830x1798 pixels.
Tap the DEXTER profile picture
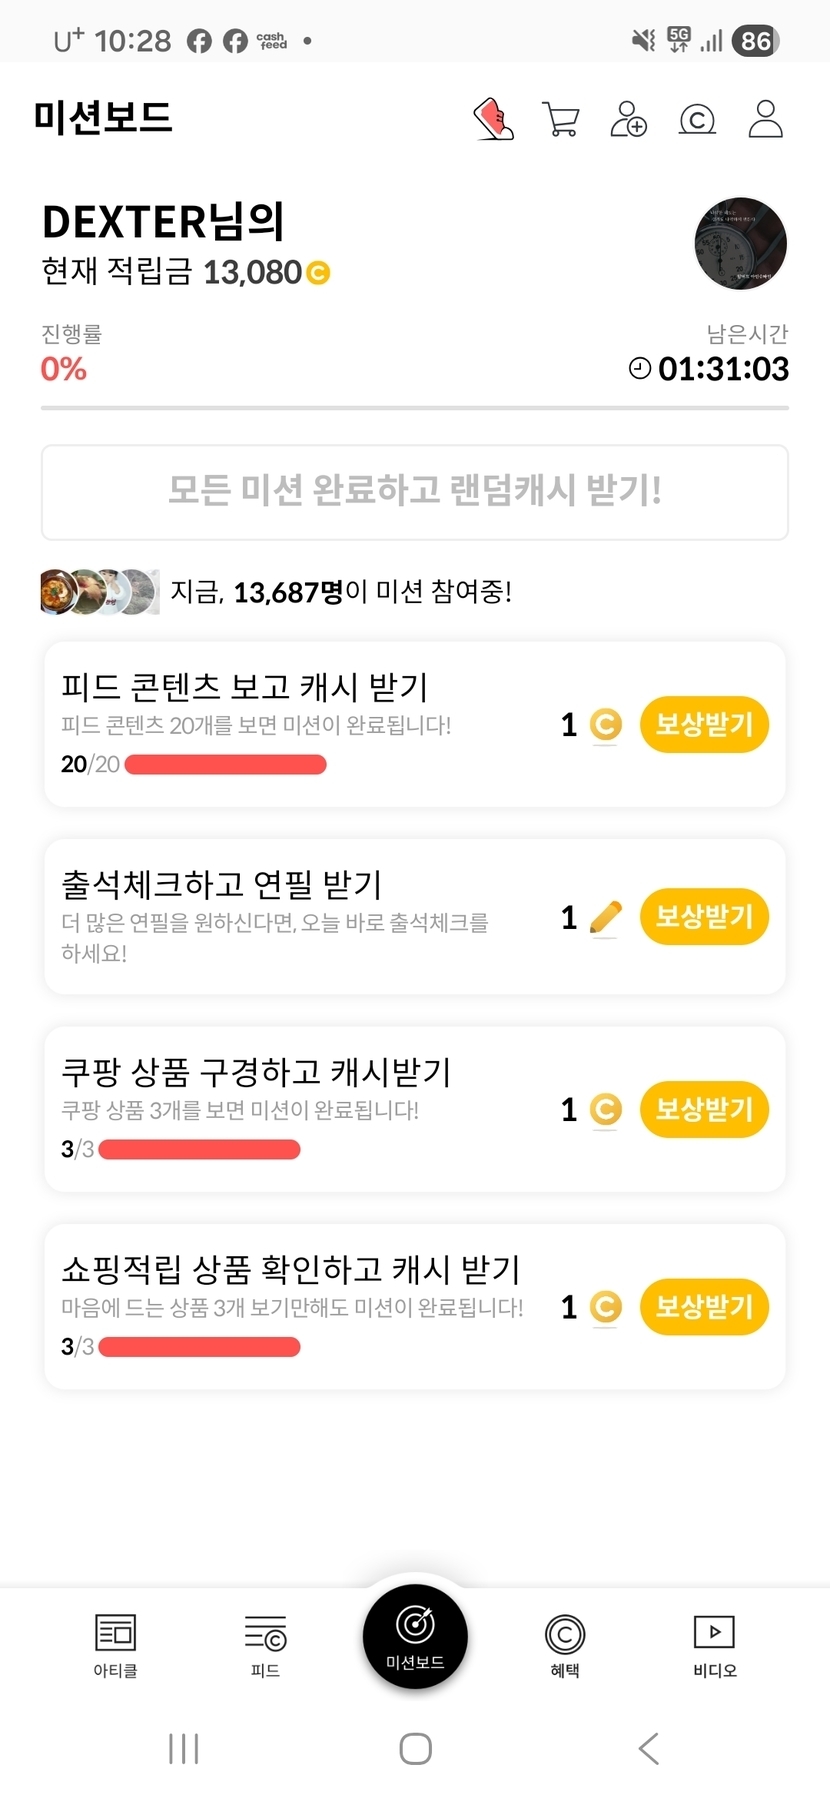point(740,243)
